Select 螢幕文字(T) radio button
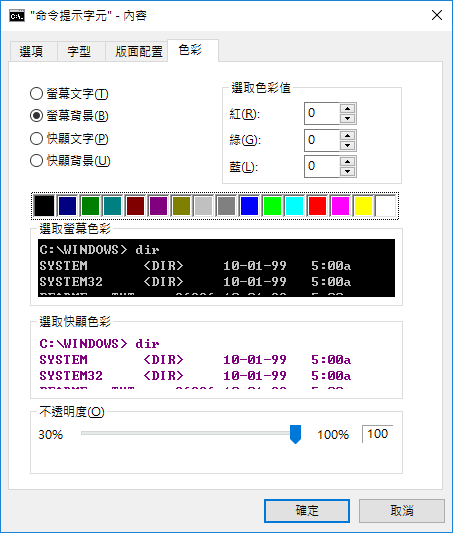Viewport: 453px width, 533px height. pos(69,94)
